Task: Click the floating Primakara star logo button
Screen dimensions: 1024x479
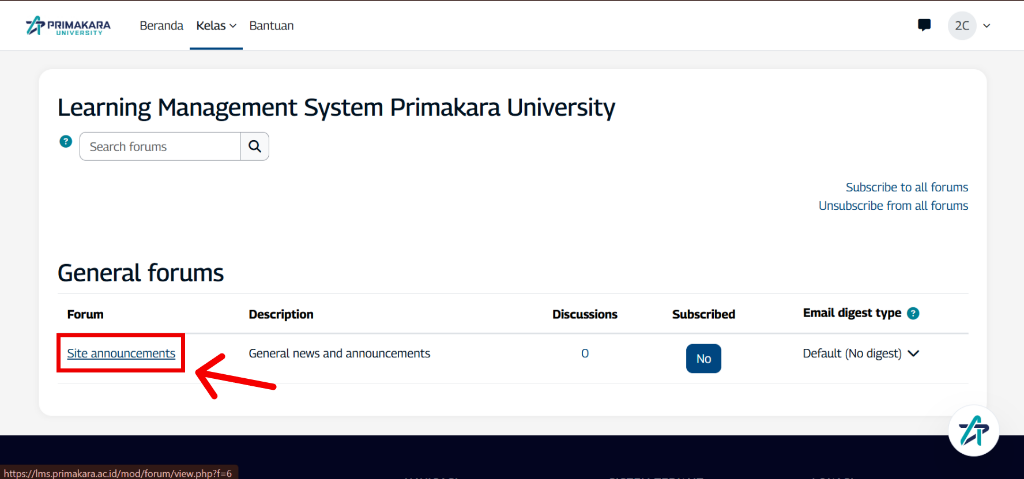Action: pyautogui.click(x=974, y=430)
